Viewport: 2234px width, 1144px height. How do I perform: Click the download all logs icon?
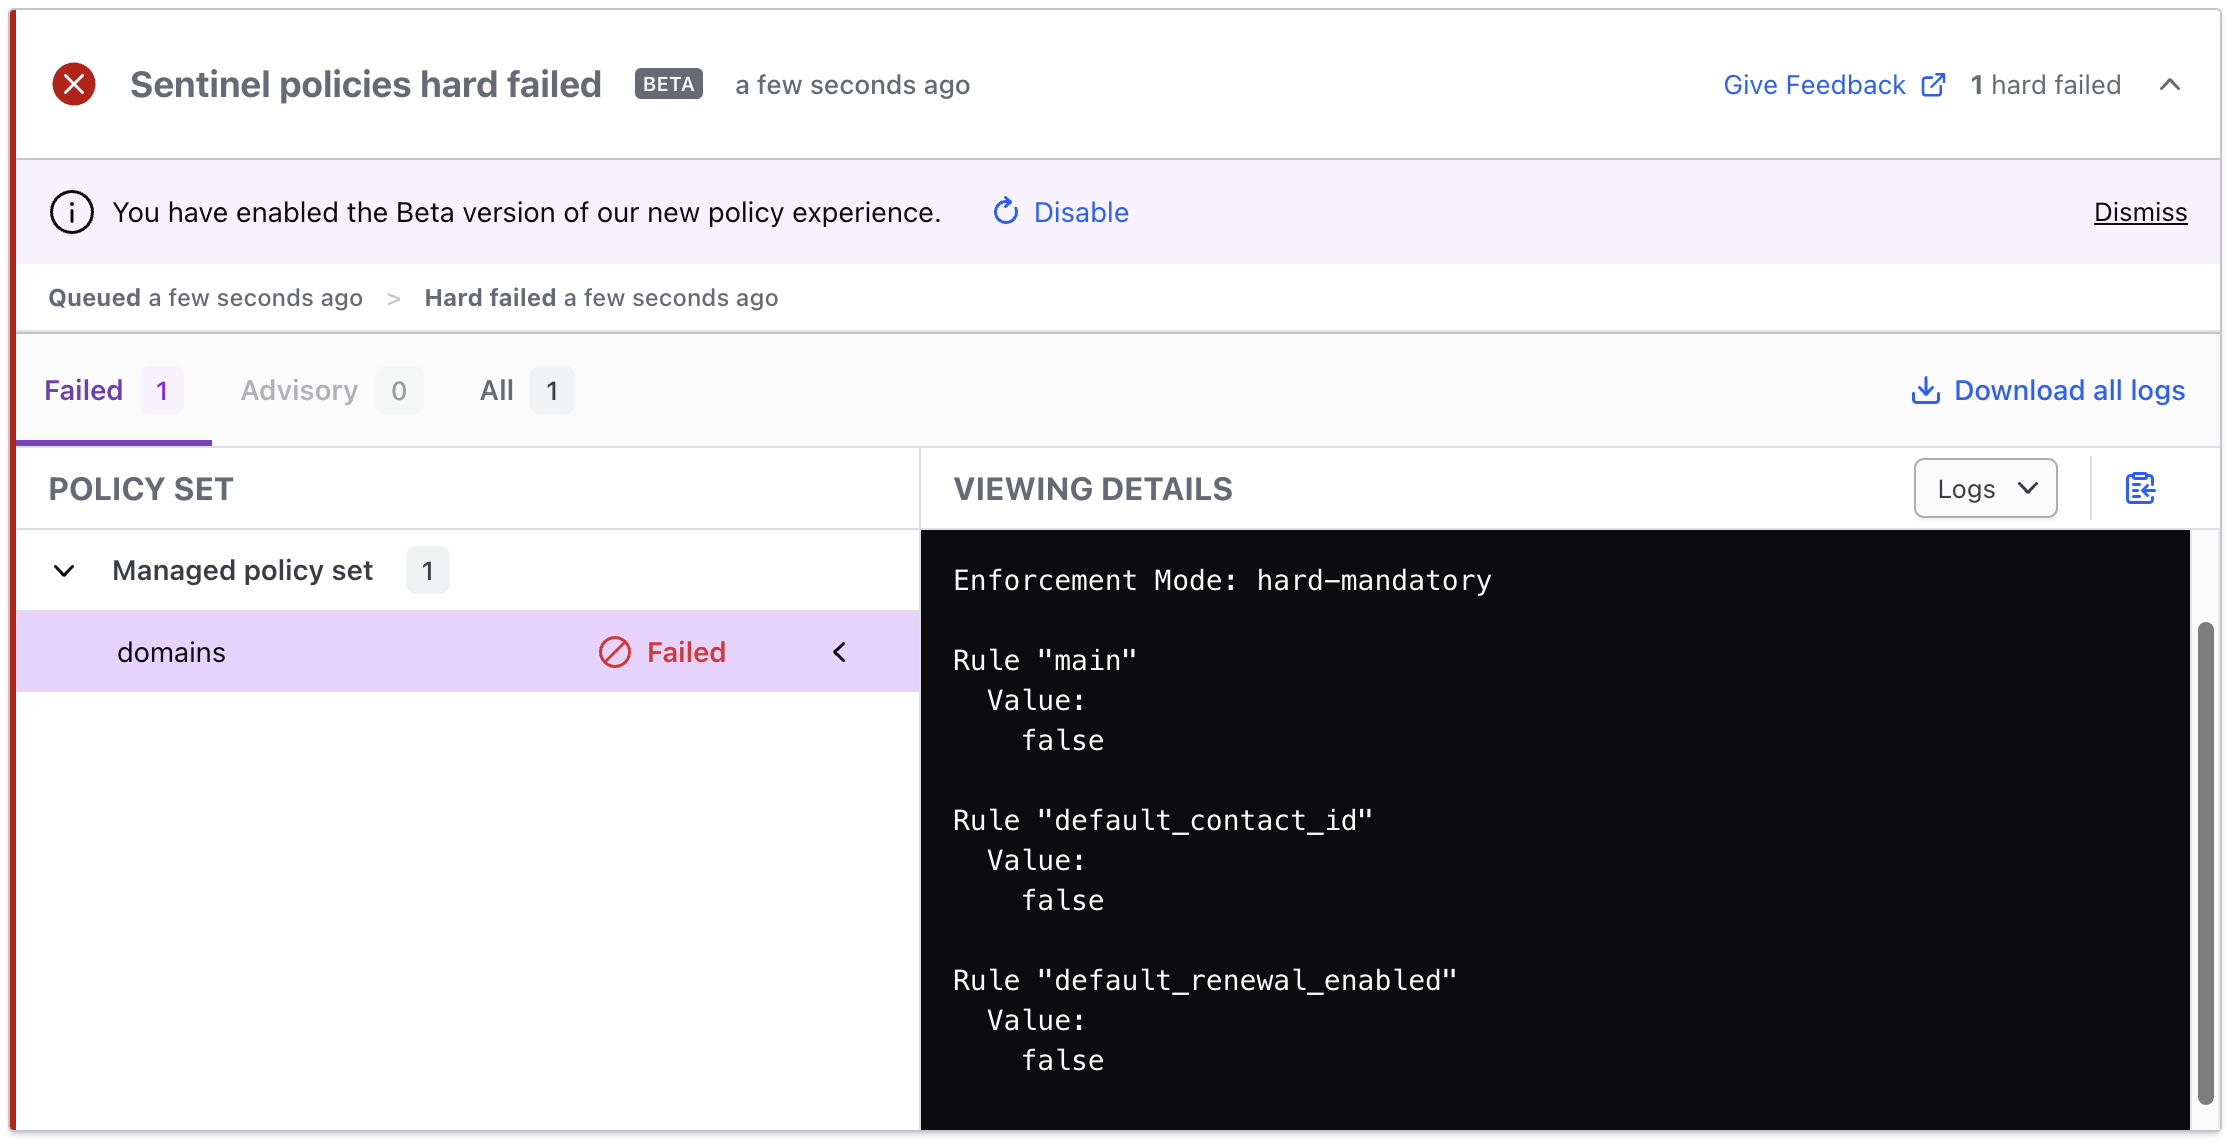pos(1925,391)
